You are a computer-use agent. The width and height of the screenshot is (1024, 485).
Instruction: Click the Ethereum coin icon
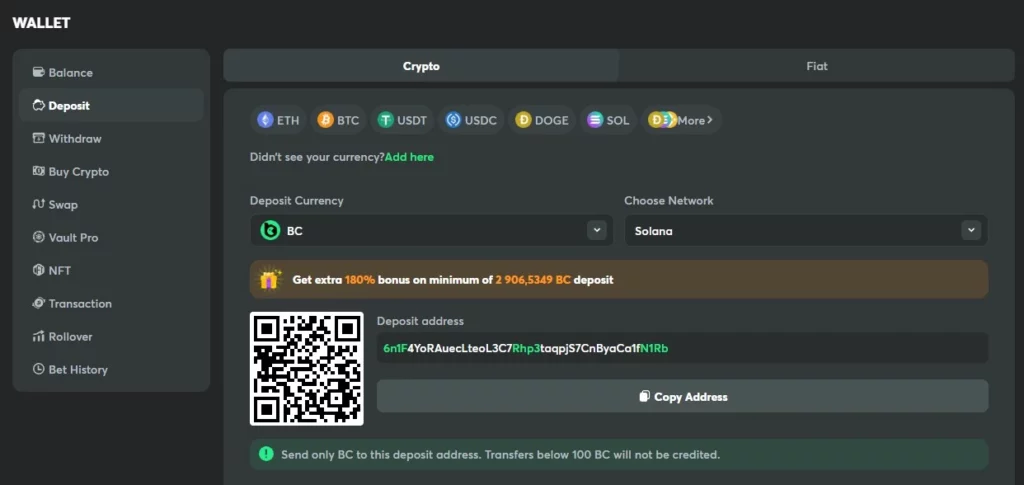pos(265,120)
